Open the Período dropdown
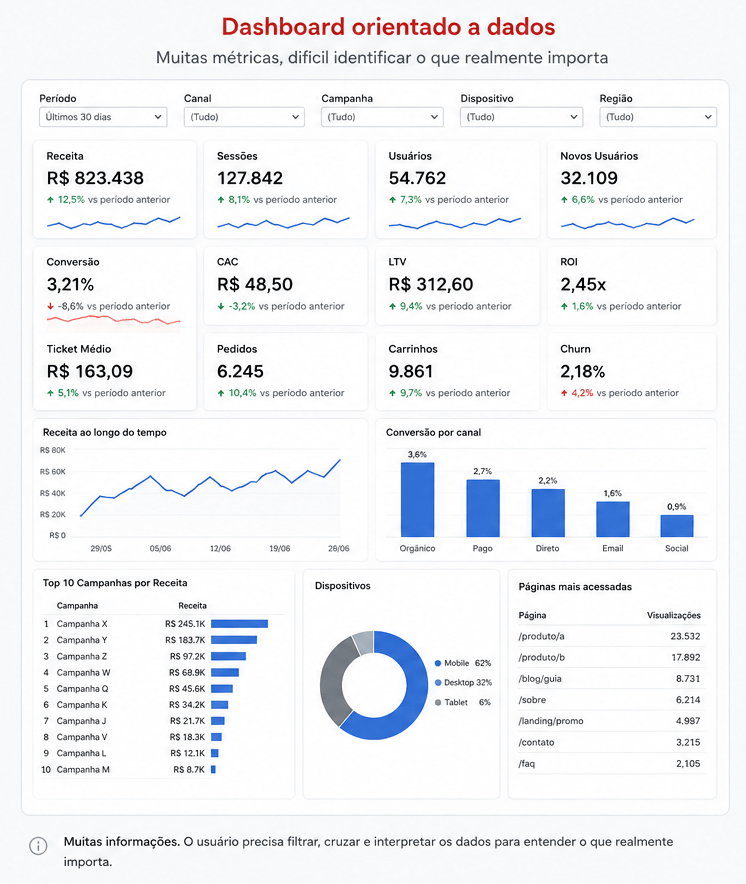Image resolution: width=746 pixels, height=884 pixels. [x=103, y=117]
